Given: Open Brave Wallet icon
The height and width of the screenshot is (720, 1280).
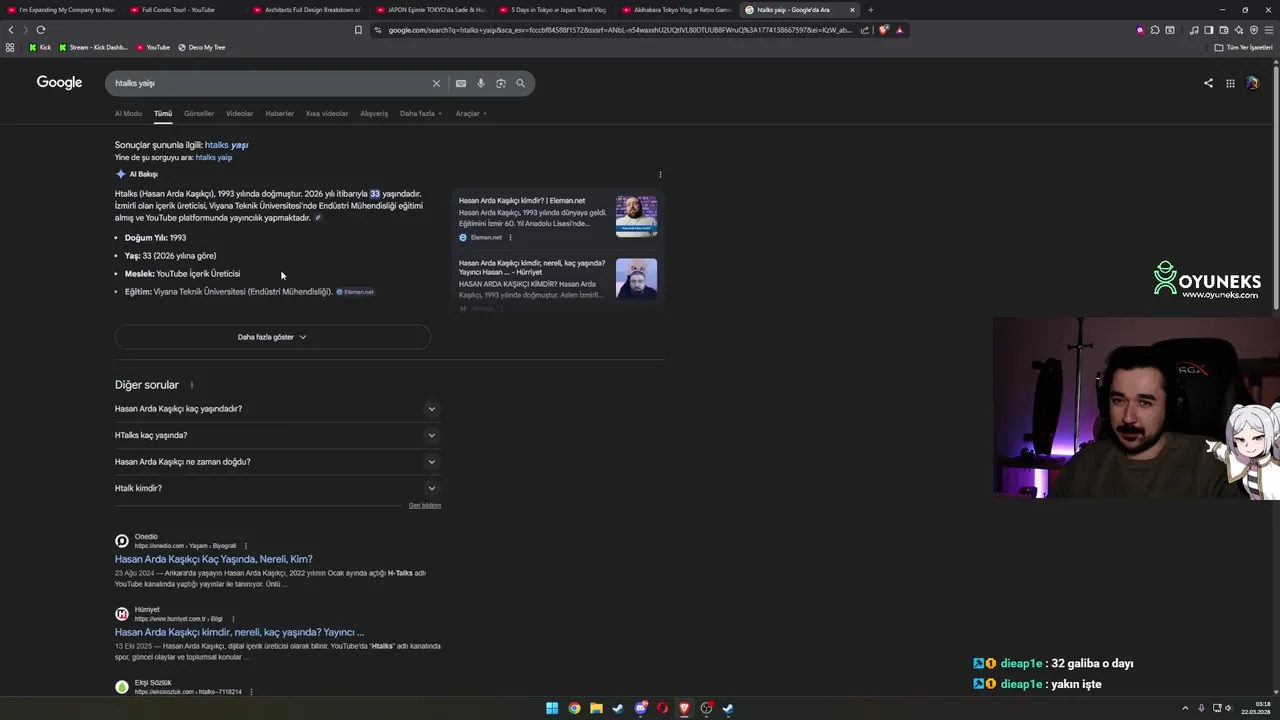Looking at the screenshot, I should [1224, 30].
